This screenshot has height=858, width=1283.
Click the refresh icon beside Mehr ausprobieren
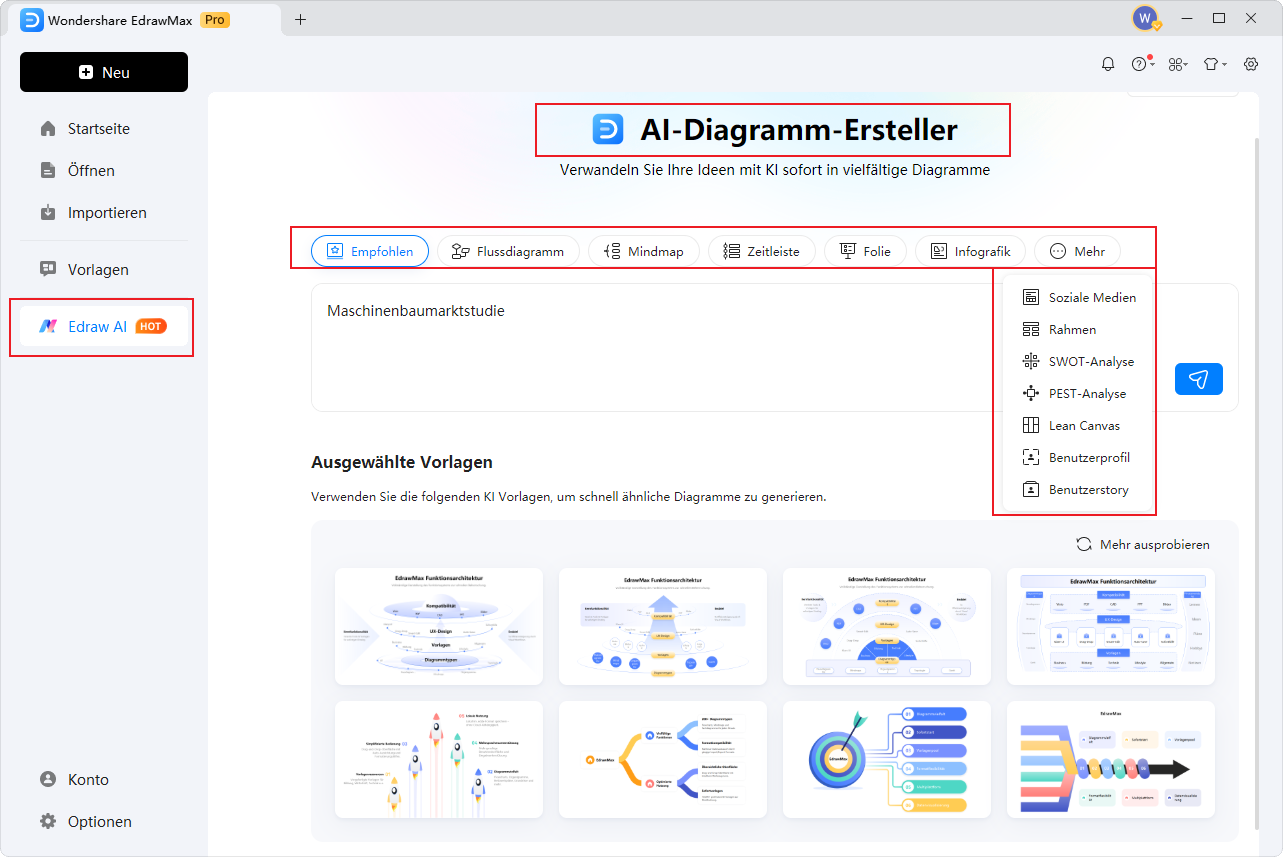click(x=1083, y=544)
